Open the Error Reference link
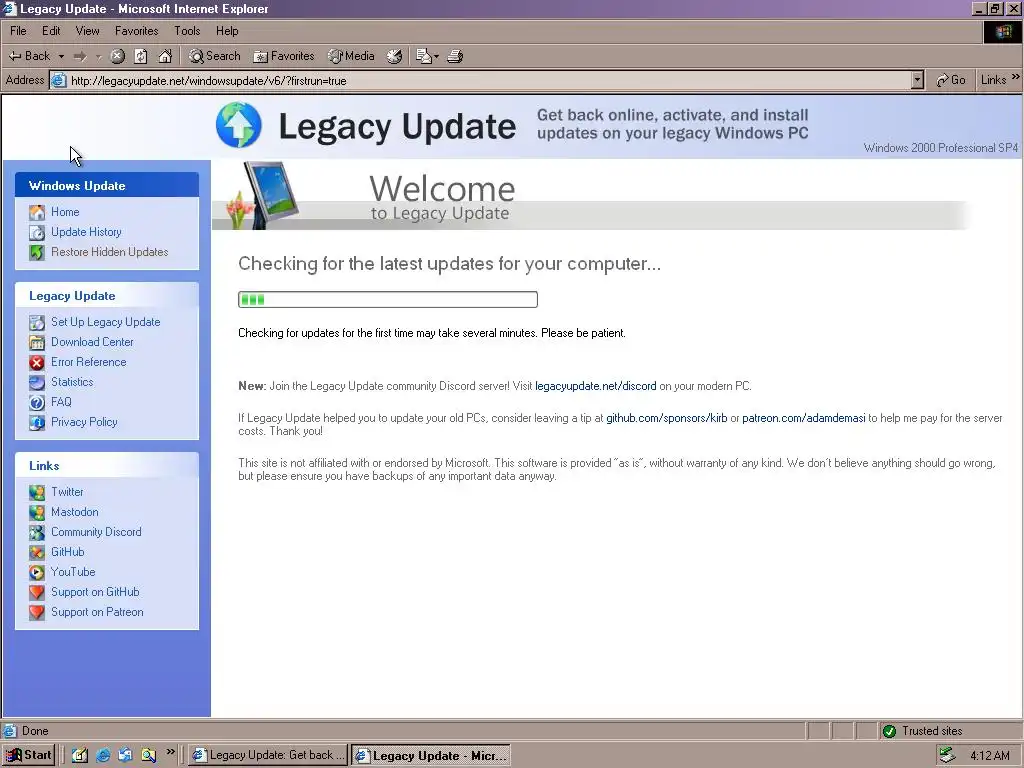The height and width of the screenshot is (768, 1024). click(89, 362)
